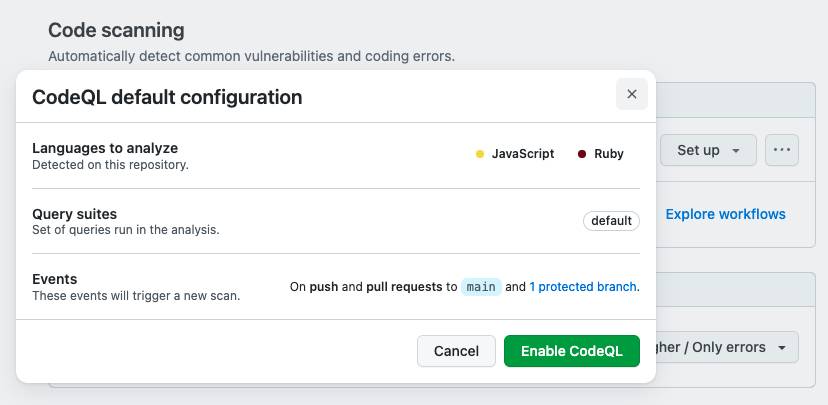Image resolution: width=828 pixels, height=405 pixels.
Task: Cancel the CodeQL configuration dialog
Action: (x=456, y=351)
